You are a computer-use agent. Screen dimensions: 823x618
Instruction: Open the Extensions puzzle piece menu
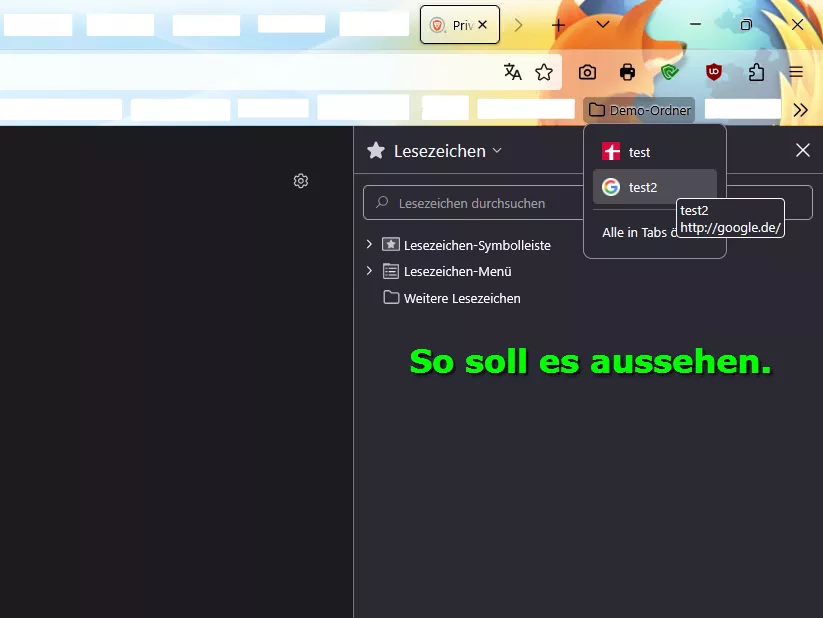pyautogui.click(x=756, y=72)
